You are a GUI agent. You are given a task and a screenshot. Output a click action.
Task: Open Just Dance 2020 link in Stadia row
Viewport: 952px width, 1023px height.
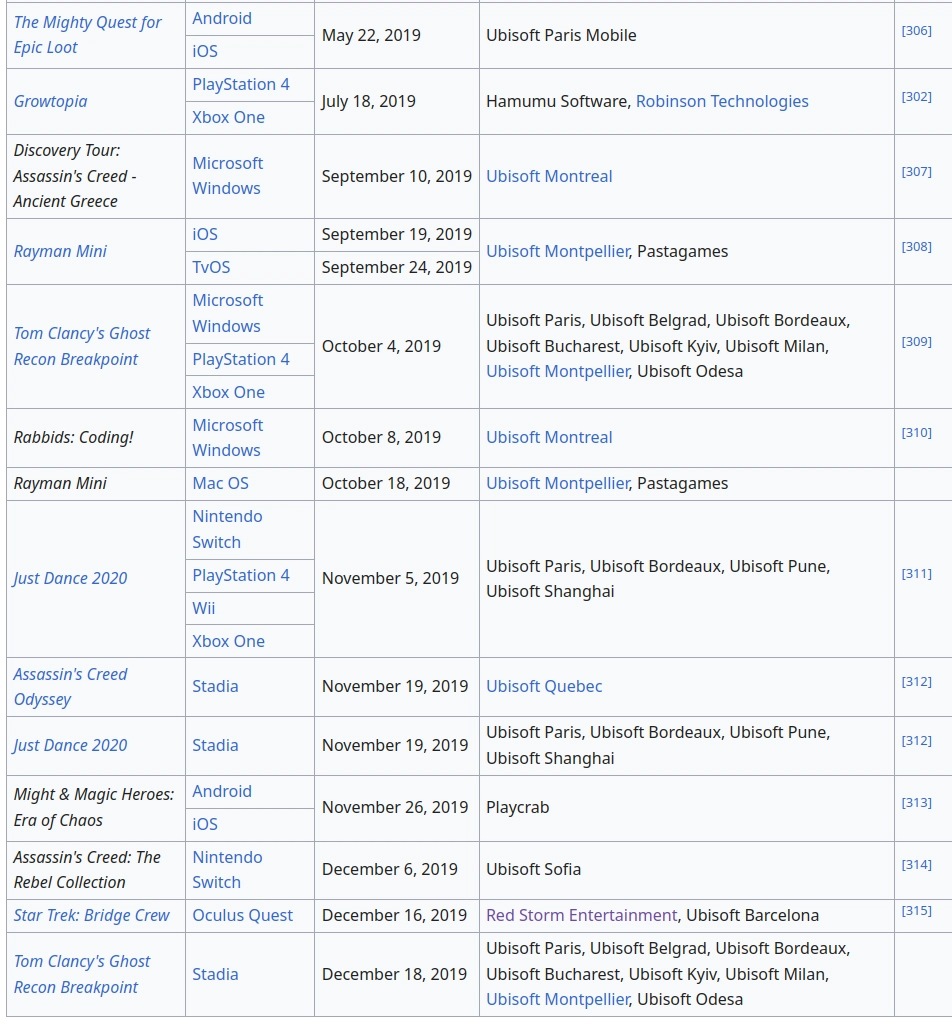pos(70,745)
